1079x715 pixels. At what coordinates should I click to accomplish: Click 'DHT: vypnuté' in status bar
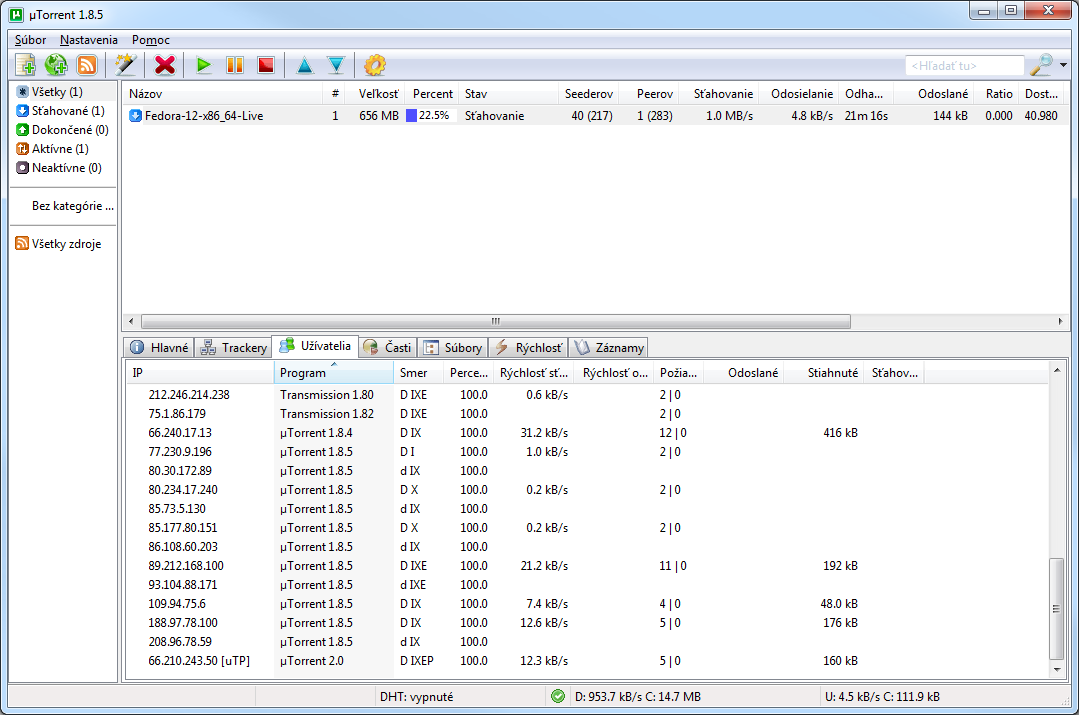click(x=416, y=697)
